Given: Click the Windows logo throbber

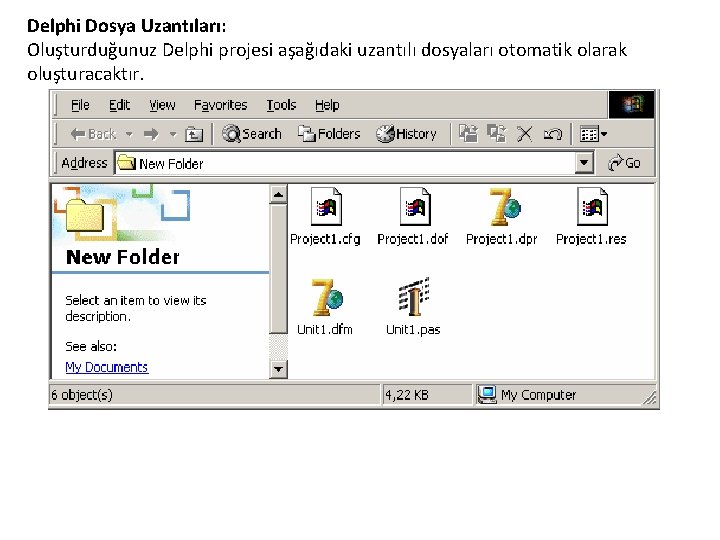Looking at the screenshot, I should [x=631, y=105].
